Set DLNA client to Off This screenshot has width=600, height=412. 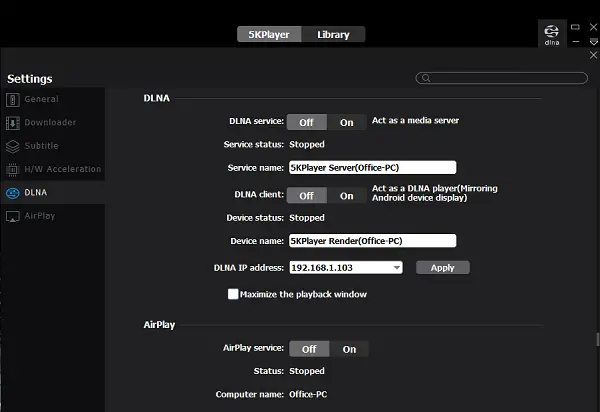pos(307,195)
